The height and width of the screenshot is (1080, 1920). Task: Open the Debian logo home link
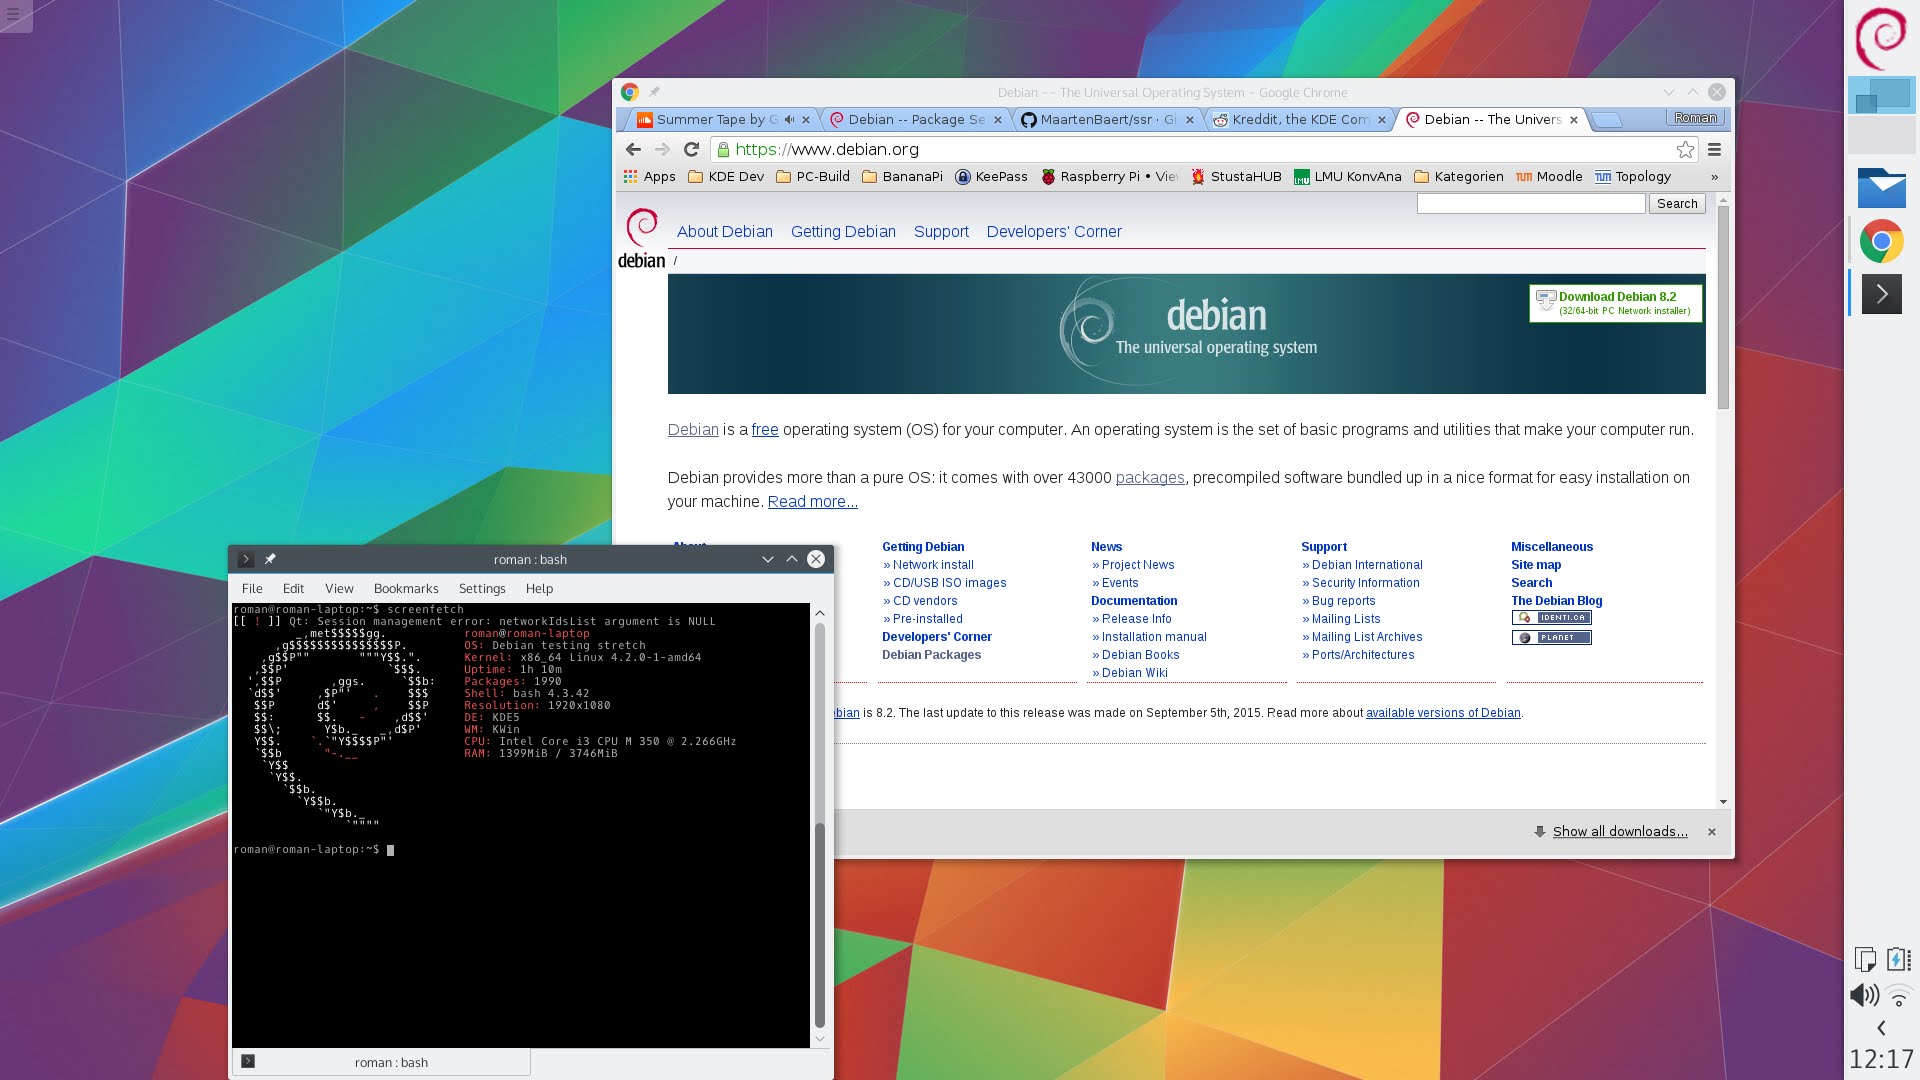(641, 238)
